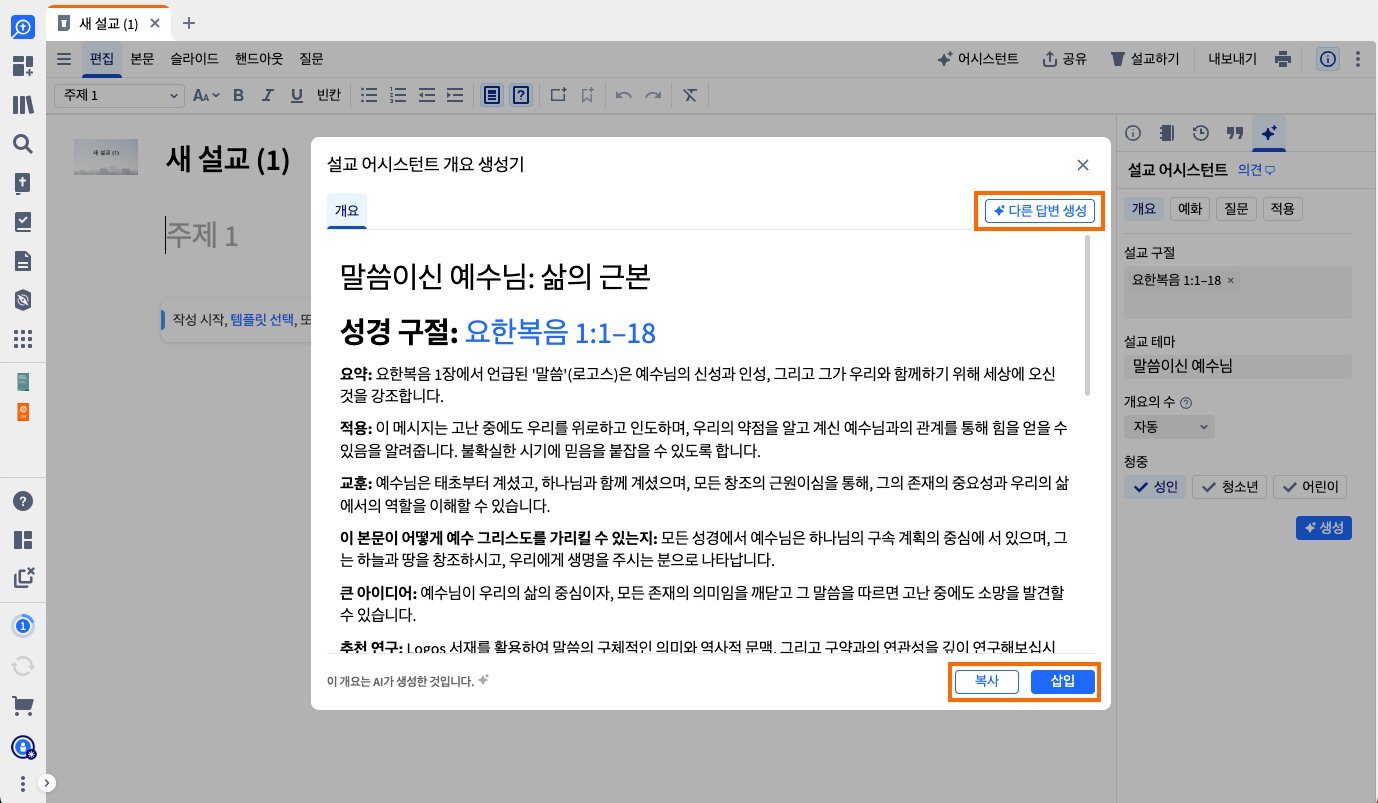Switch to the 슬라이드 tab
Image resolution: width=1378 pixels, height=803 pixels.
pyautogui.click(x=194, y=59)
